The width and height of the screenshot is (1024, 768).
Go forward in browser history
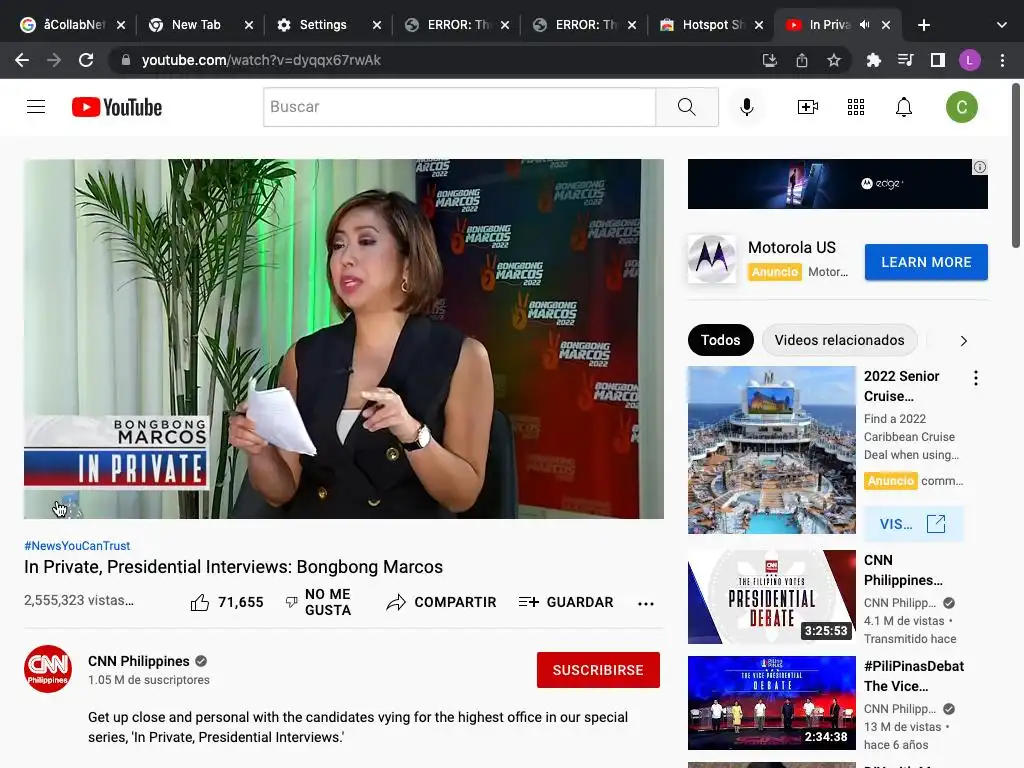(54, 60)
